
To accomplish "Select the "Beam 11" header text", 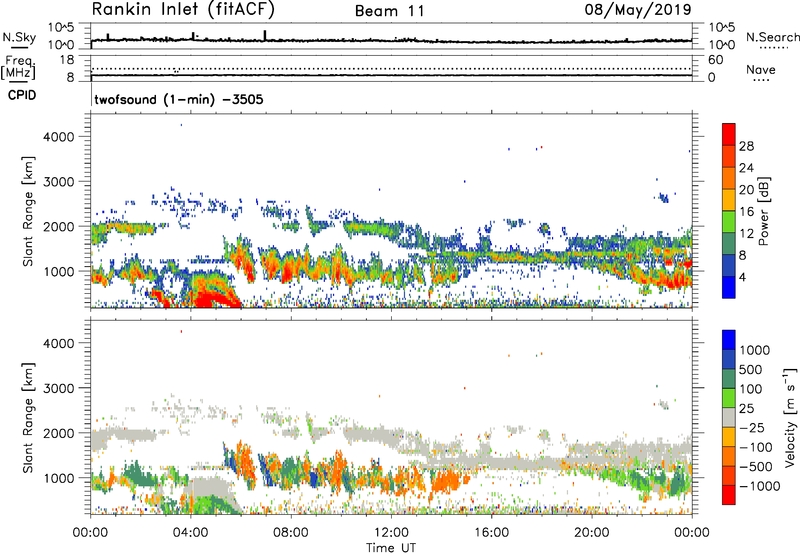I will (390, 11).
